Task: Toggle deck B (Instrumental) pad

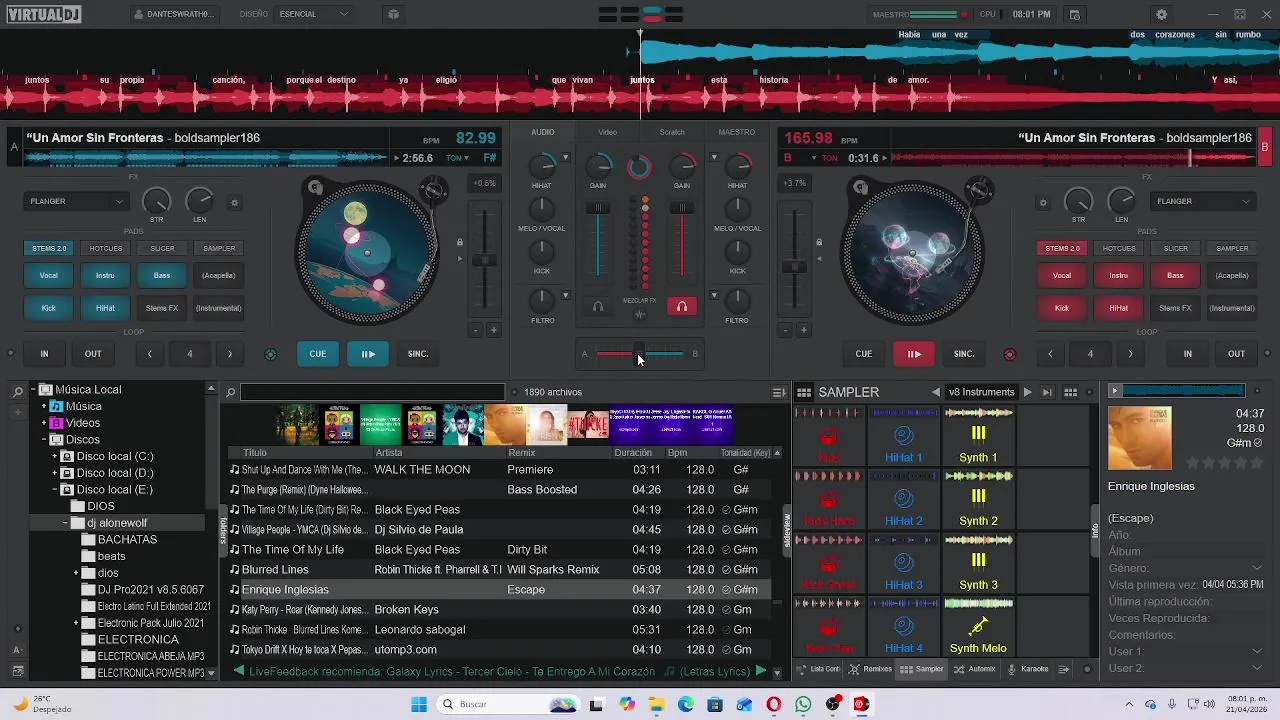Action: [x=1232, y=308]
